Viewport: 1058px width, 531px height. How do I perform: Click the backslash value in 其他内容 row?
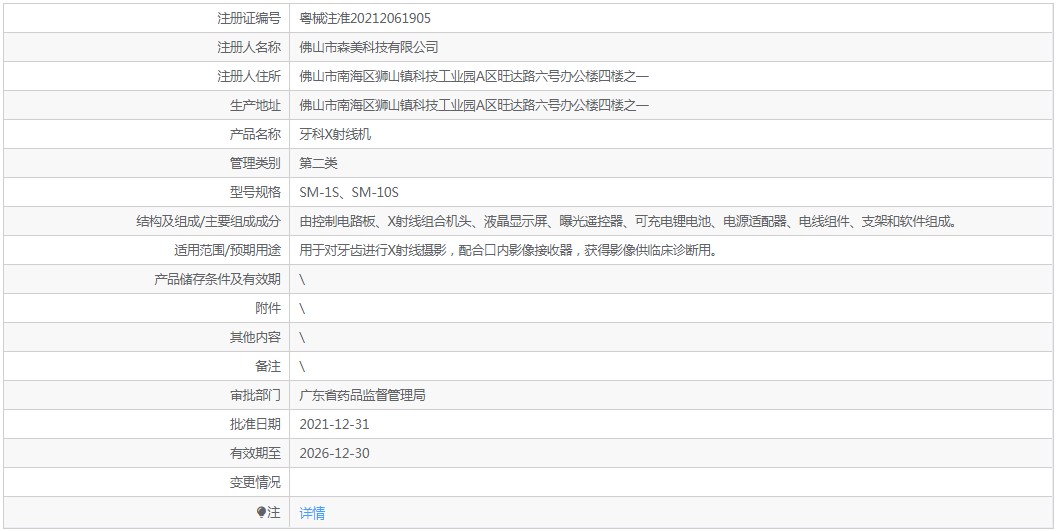[x=302, y=337]
